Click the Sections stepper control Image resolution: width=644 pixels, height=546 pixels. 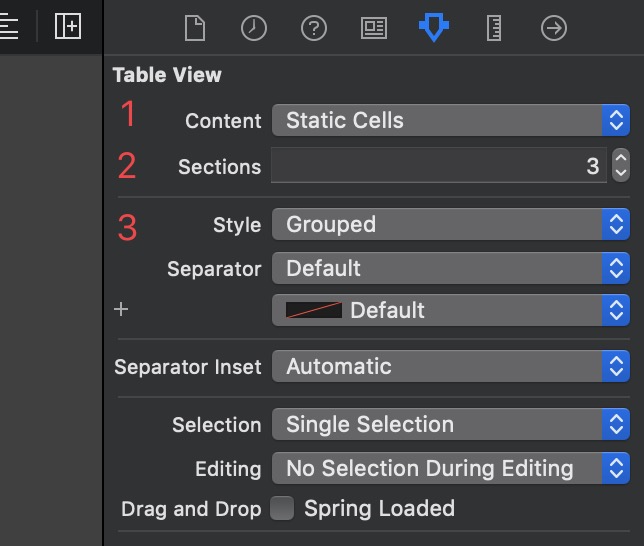[621, 166]
